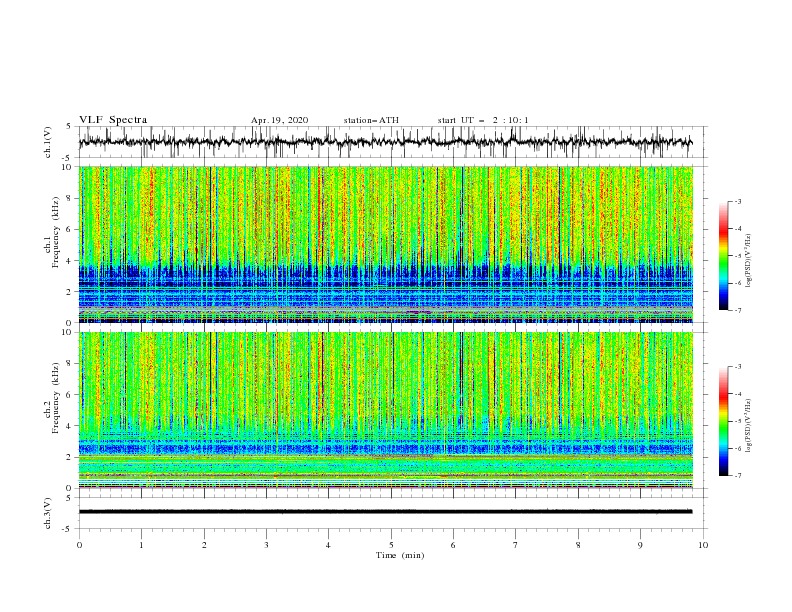Click the 'Time (min)' axis label
The image size is (792, 612).
pyautogui.click(x=400, y=555)
